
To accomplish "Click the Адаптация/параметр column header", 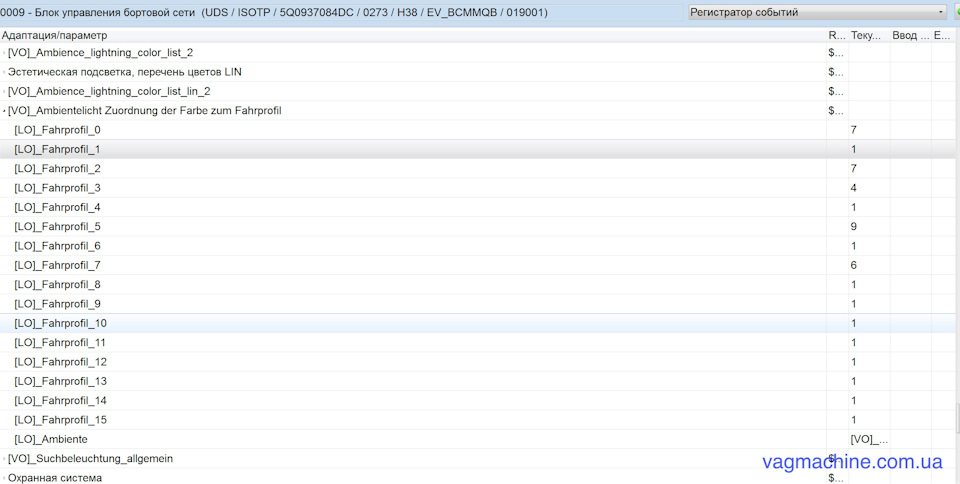I will 413,35.
